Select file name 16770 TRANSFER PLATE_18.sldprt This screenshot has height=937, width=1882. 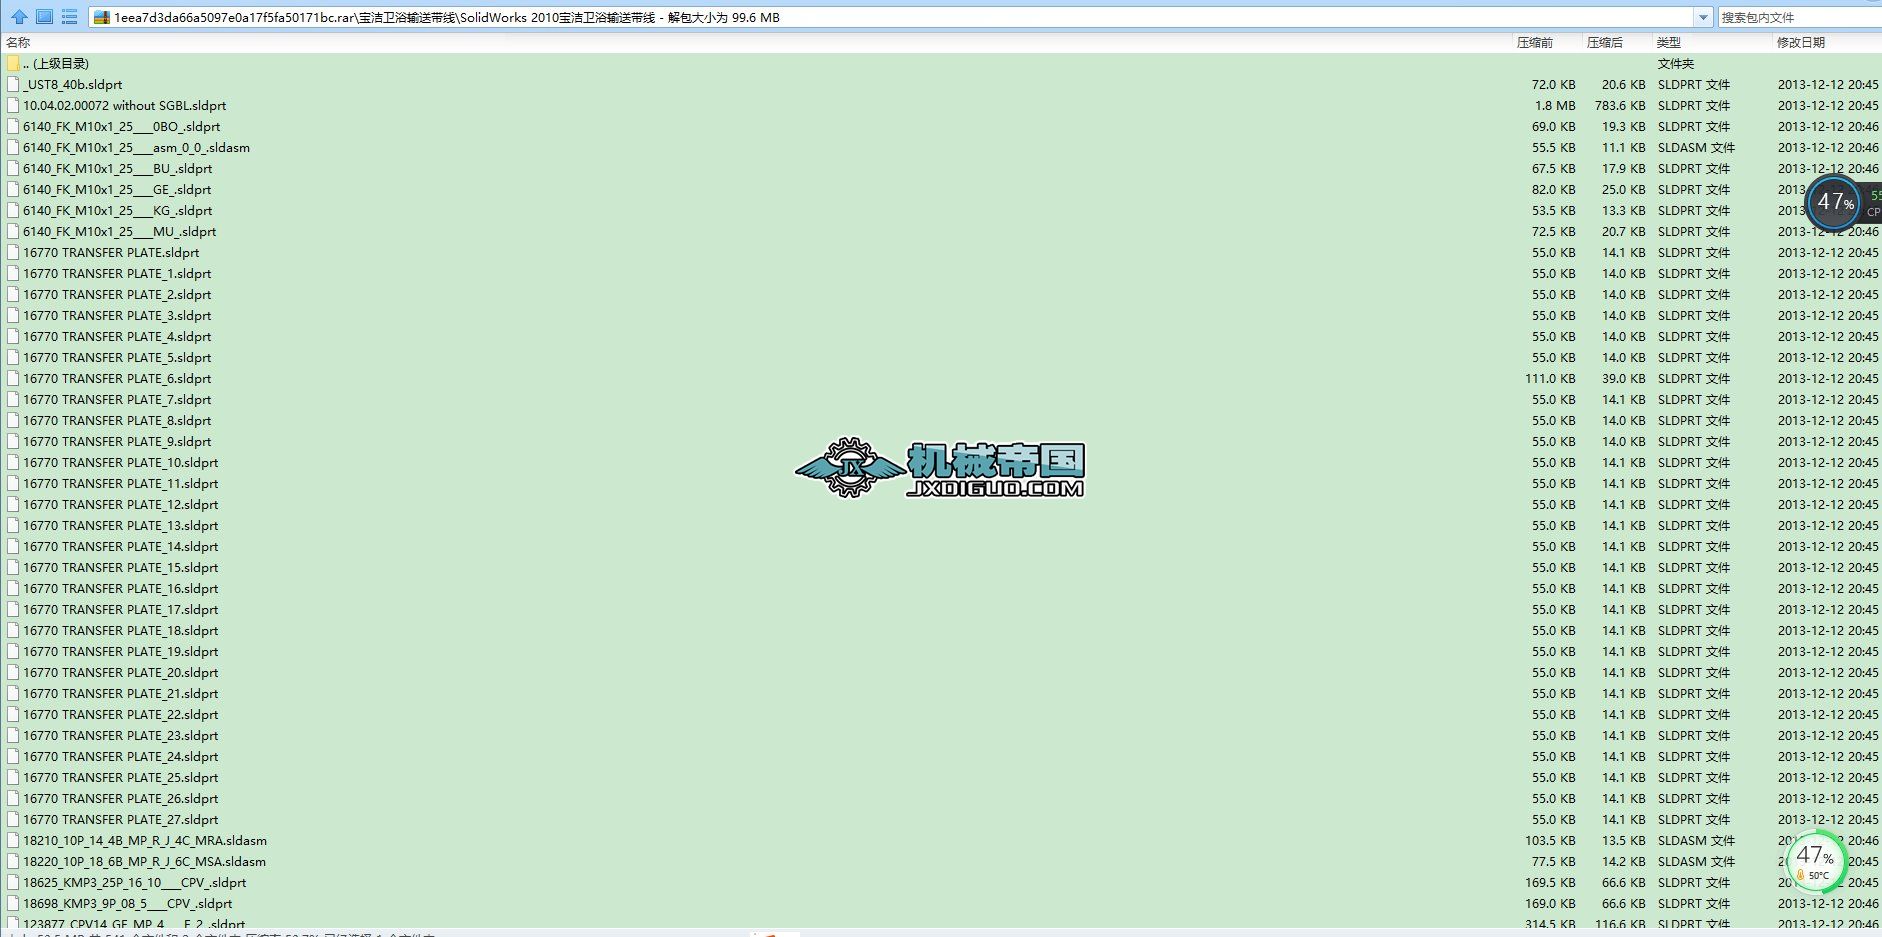[120, 630]
